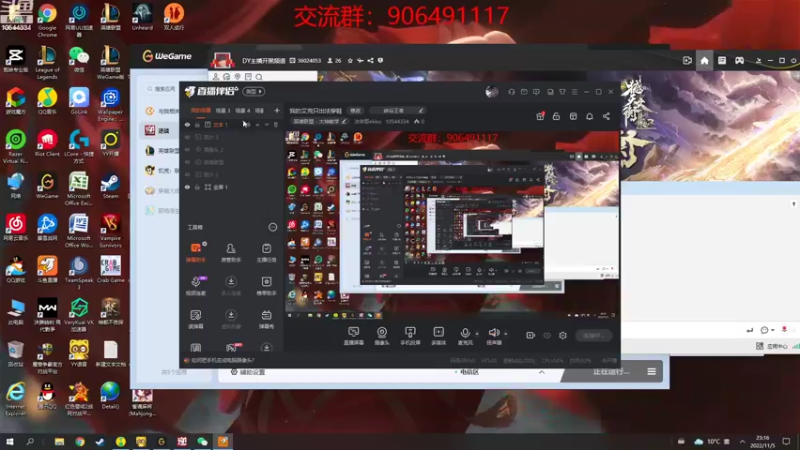
Task: Click the share icon in streaming companion
Action: click(606, 116)
